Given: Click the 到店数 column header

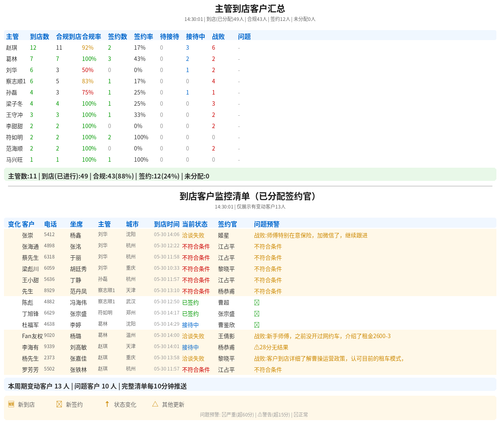Looking at the screenshot, I should (x=39, y=37).
